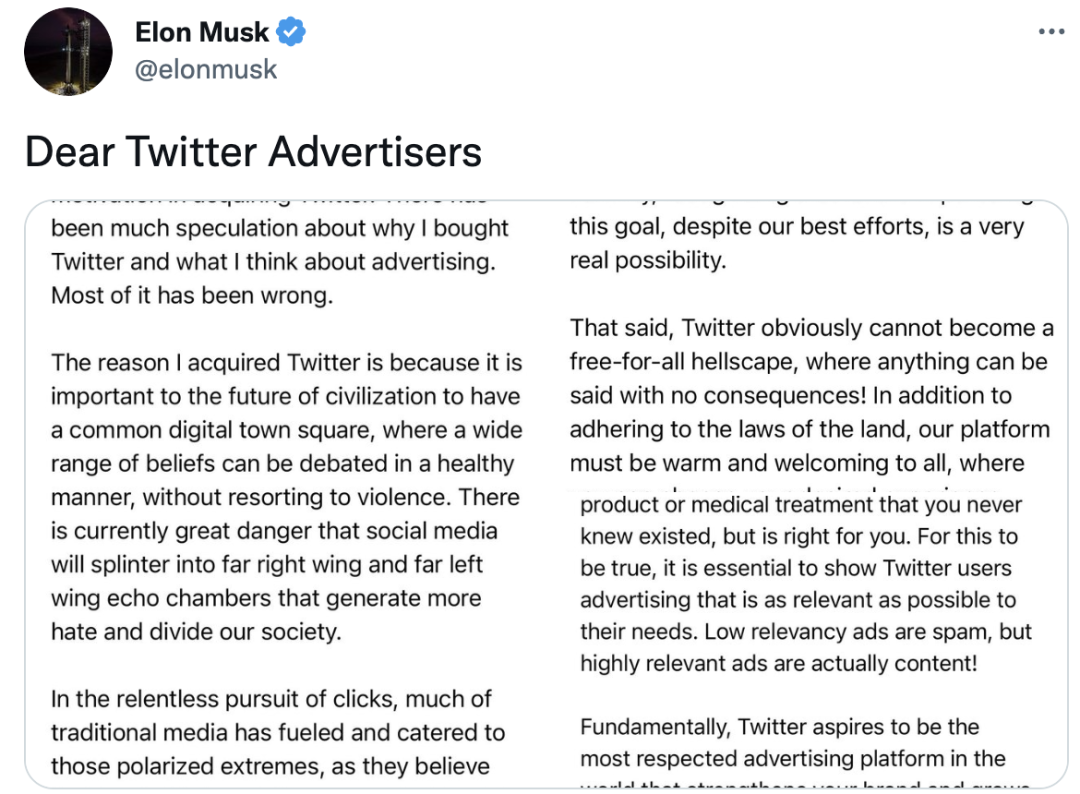Click the 'Low relevancy ads are spam' line
The width and height of the screenshot is (1080, 794).
806,631
